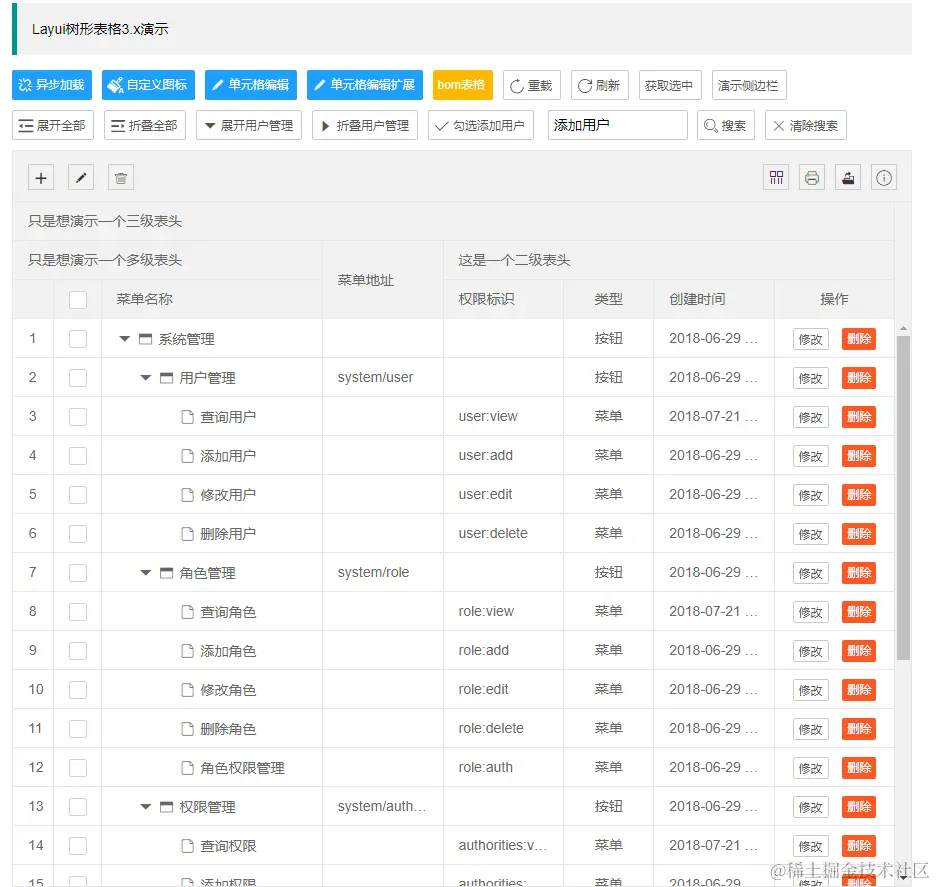
Task: Click the trash delete toolbar icon
Action: 121,178
